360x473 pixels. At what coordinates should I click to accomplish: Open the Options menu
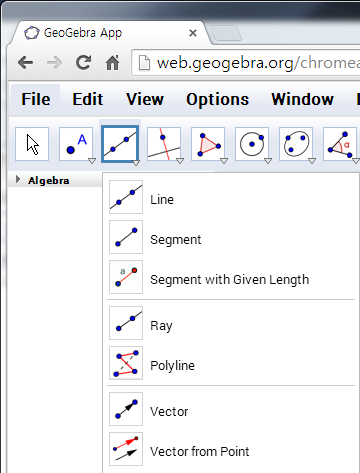(217, 99)
